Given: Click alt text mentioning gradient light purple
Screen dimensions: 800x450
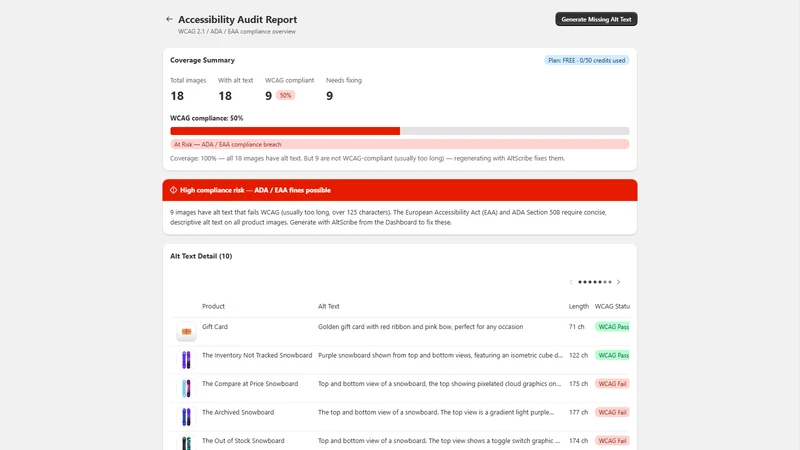Looking at the screenshot, I should (x=436, y=412).
